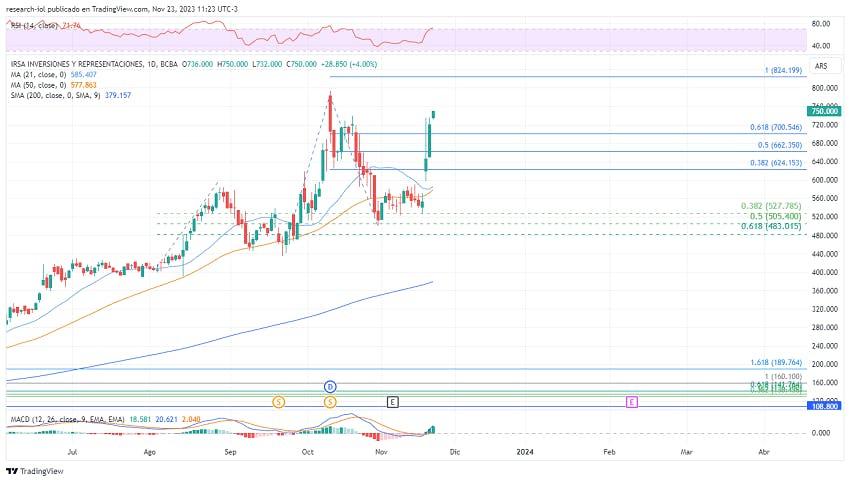Click the Dic label on time axis
The height and width of the screenshot is (482, 850).
(x=455, y=452)
